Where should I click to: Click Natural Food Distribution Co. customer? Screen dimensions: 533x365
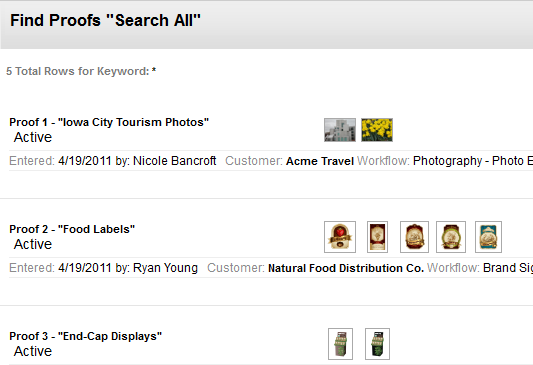[x=346, y=268]
